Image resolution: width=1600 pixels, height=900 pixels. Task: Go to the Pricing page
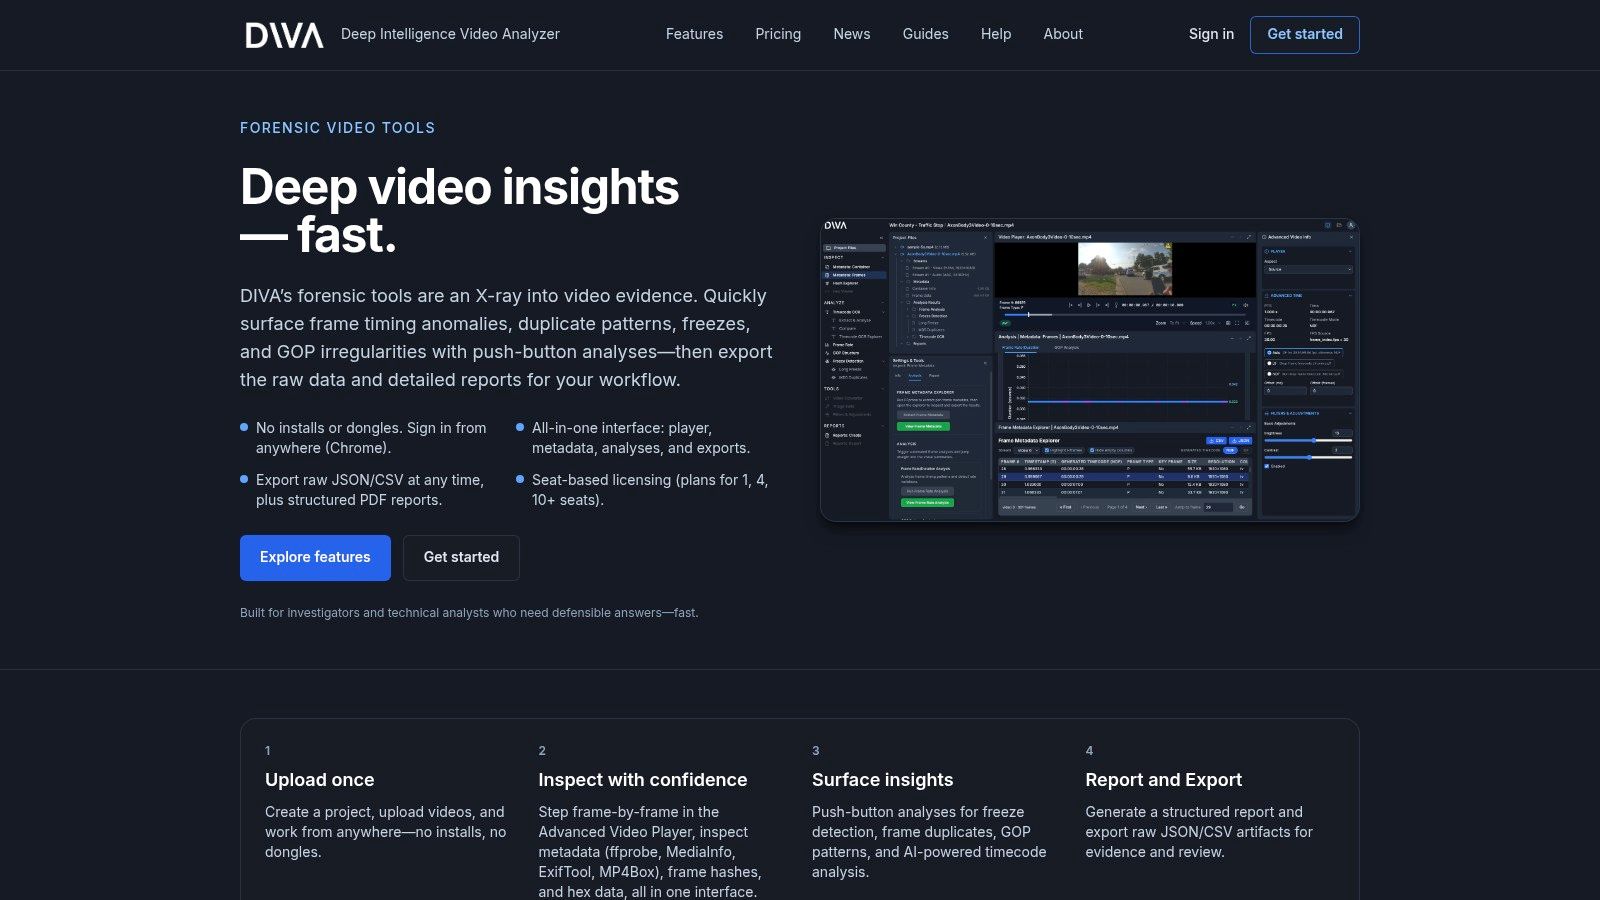(x=778, y=34)
